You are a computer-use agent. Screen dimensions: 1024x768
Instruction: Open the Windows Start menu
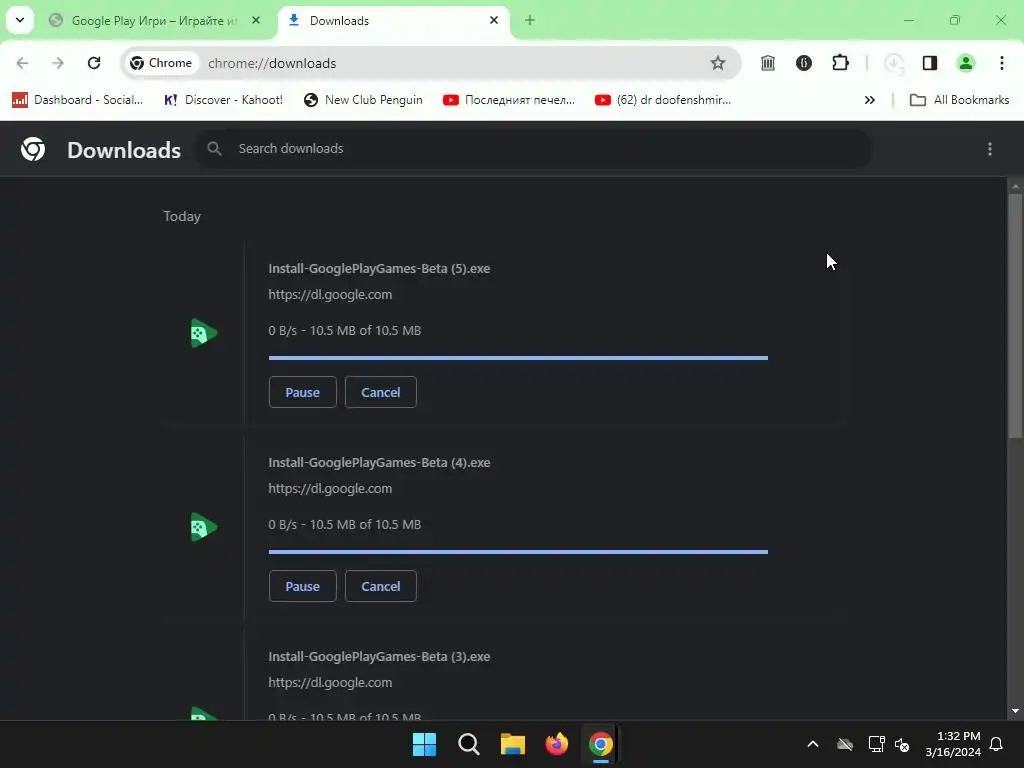424,744
